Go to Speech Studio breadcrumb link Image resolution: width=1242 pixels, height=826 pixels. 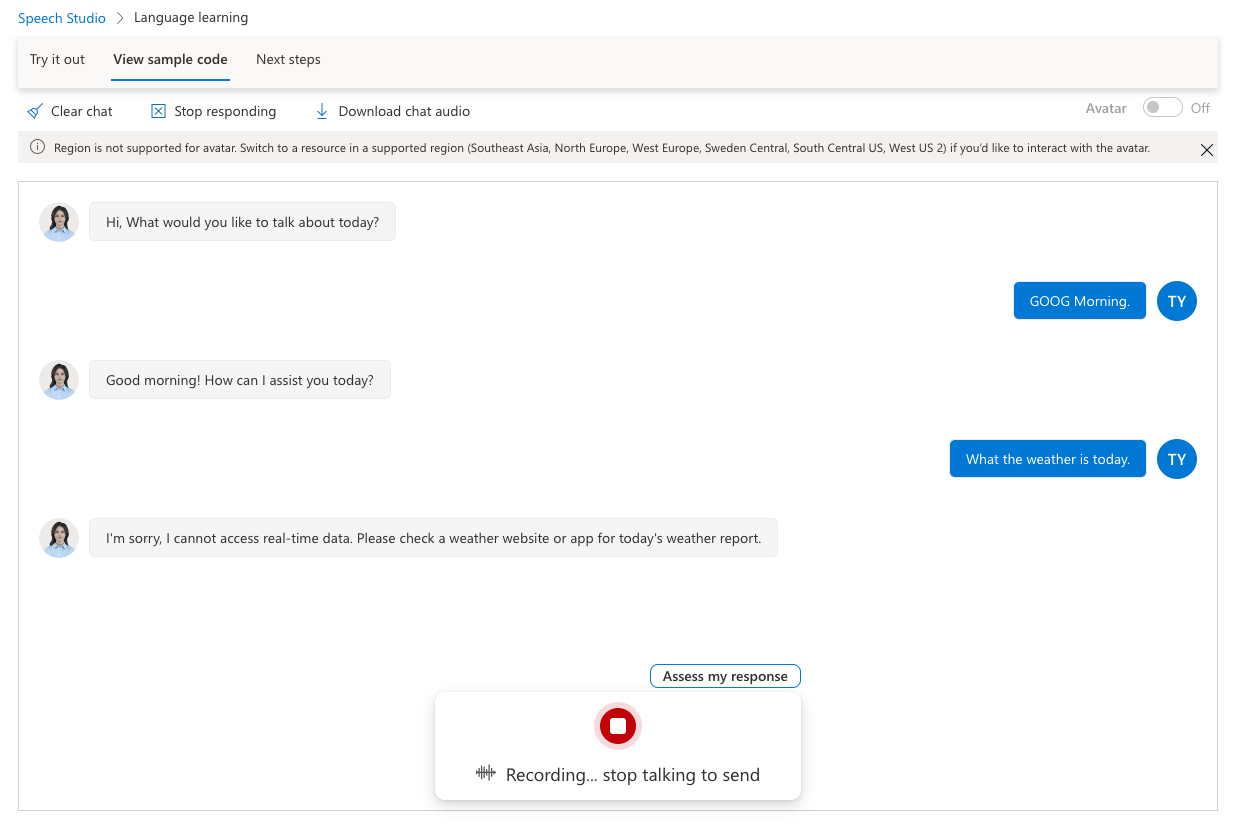(62, 18)
